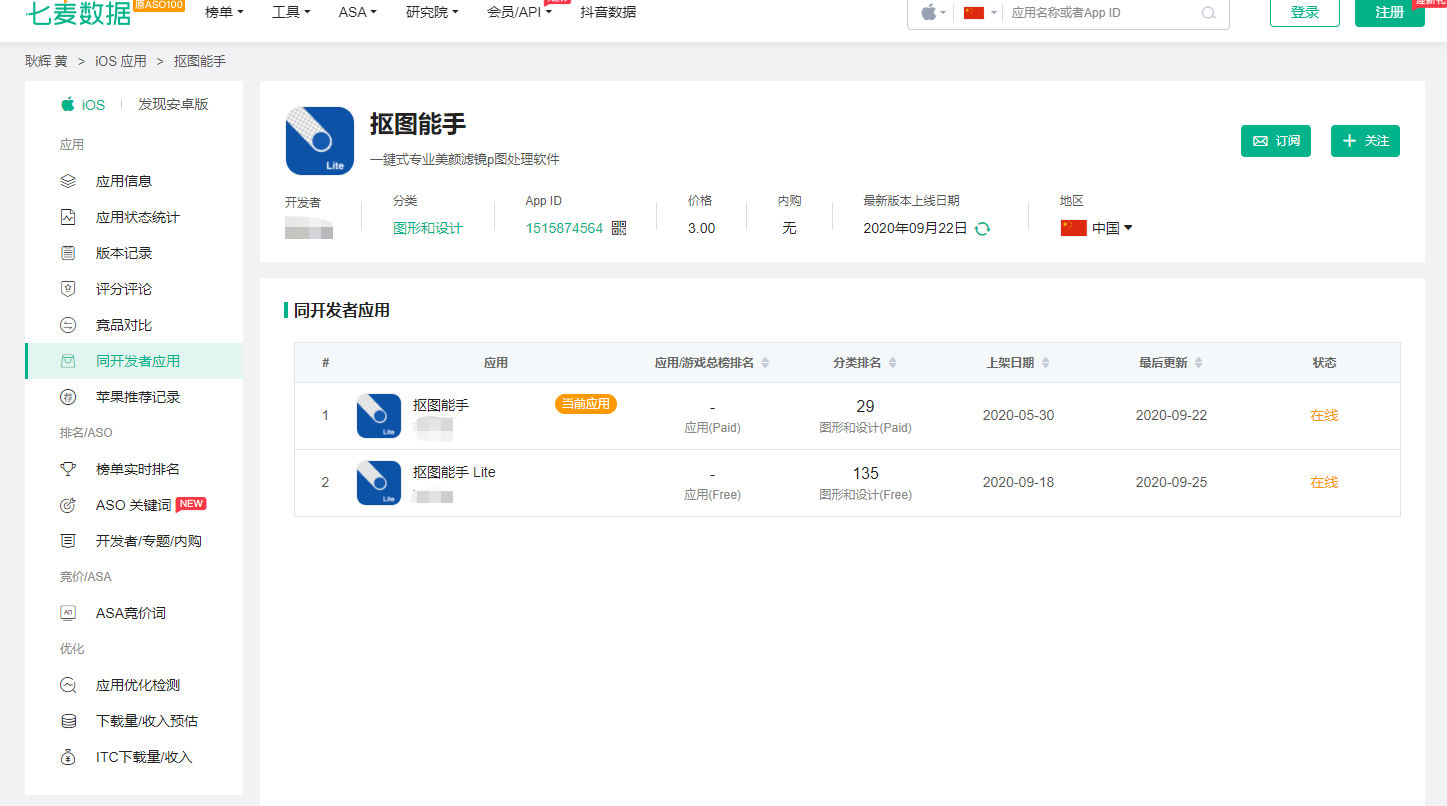Open the 抠图能手 Lite app name link
Image resolution: width=1447 pixels, height=806 pixels.
point(454,472)
